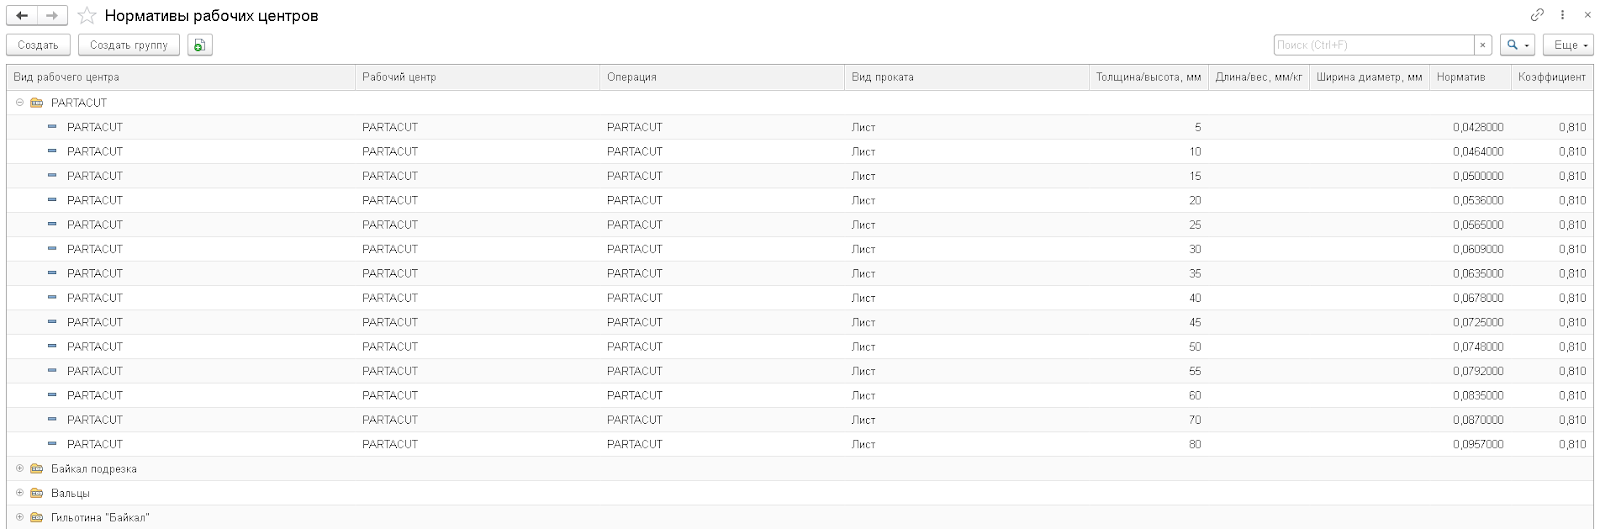Image resolution: width=1600 pixels, height=529 pixels.
Task: Expand the Гильотина "Байкал" group
Action: 19,518
